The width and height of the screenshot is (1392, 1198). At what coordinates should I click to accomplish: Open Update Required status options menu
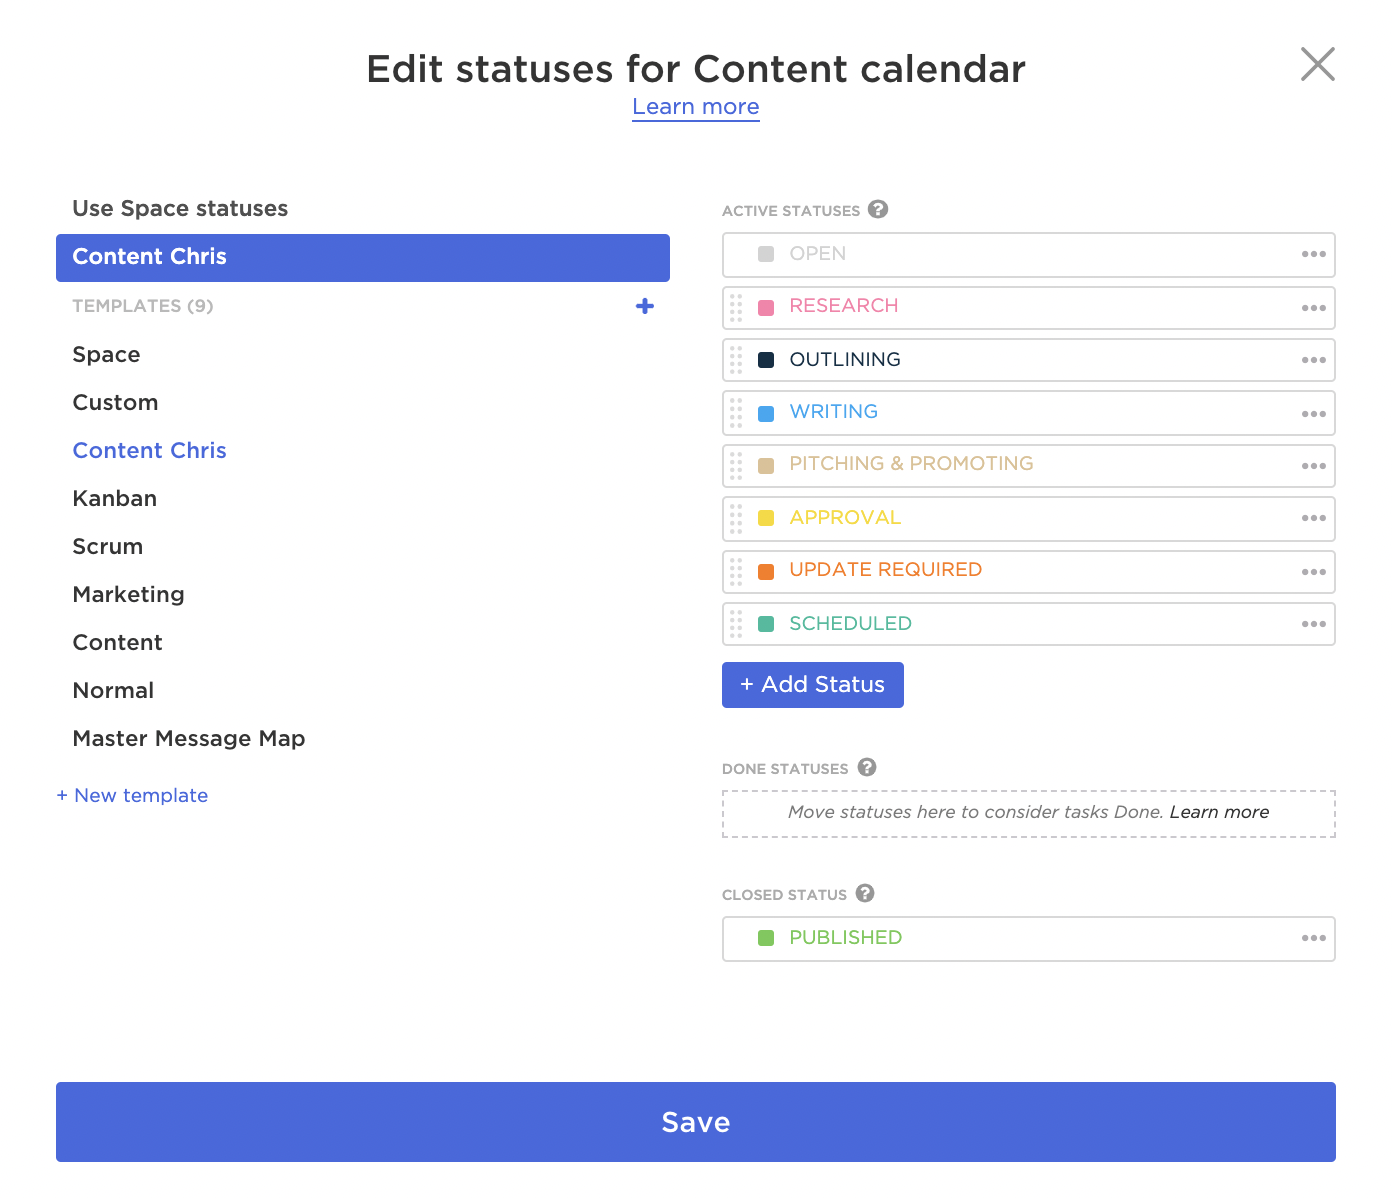(1313, 572)
